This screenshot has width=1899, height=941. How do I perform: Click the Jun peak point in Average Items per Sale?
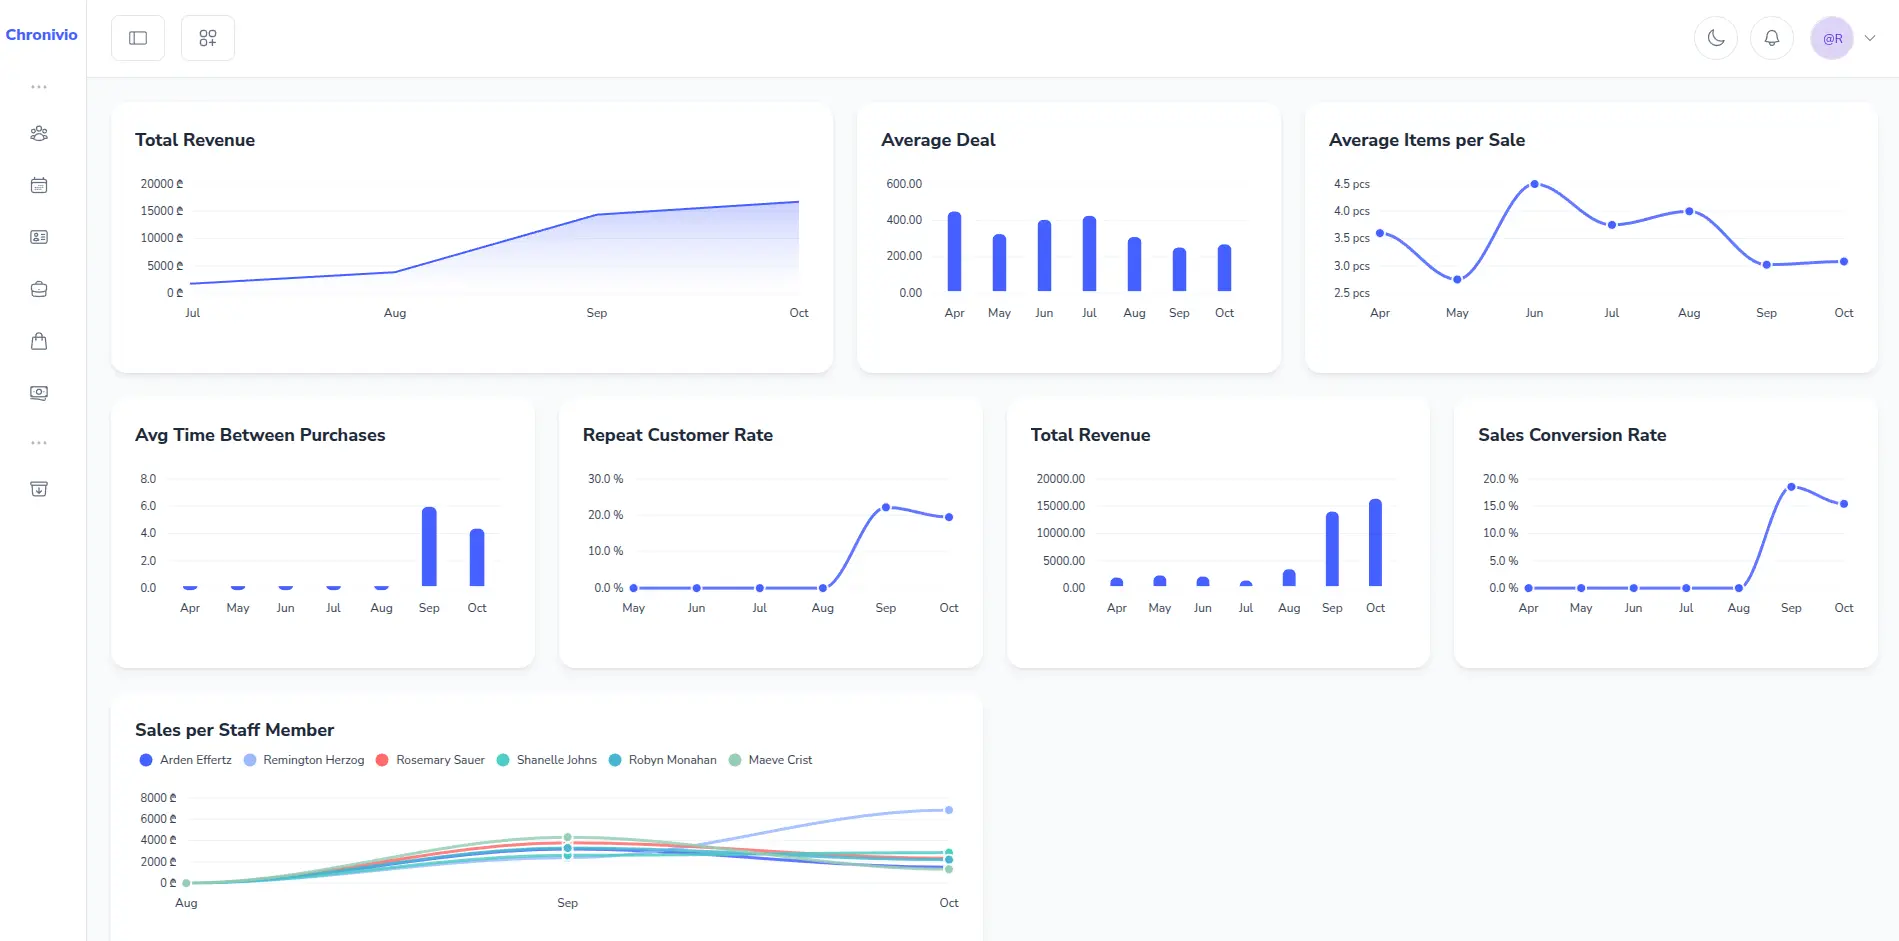click(x=1534, y=184)
